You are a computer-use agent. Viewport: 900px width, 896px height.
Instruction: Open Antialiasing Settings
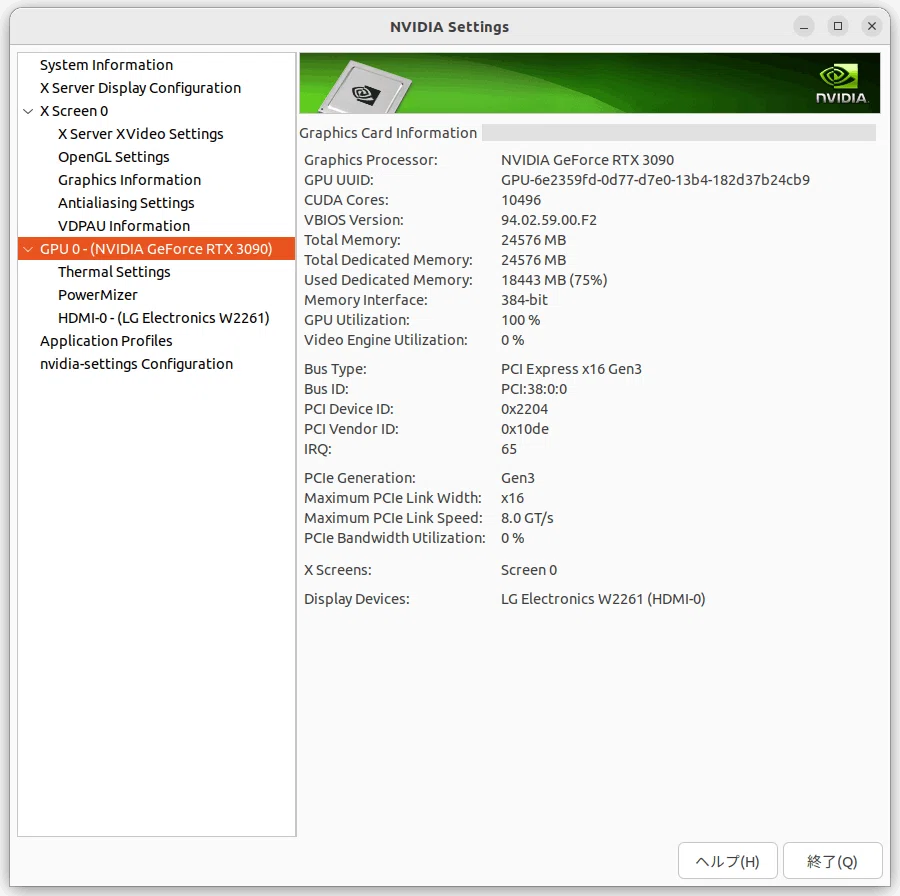pos(126,203)
